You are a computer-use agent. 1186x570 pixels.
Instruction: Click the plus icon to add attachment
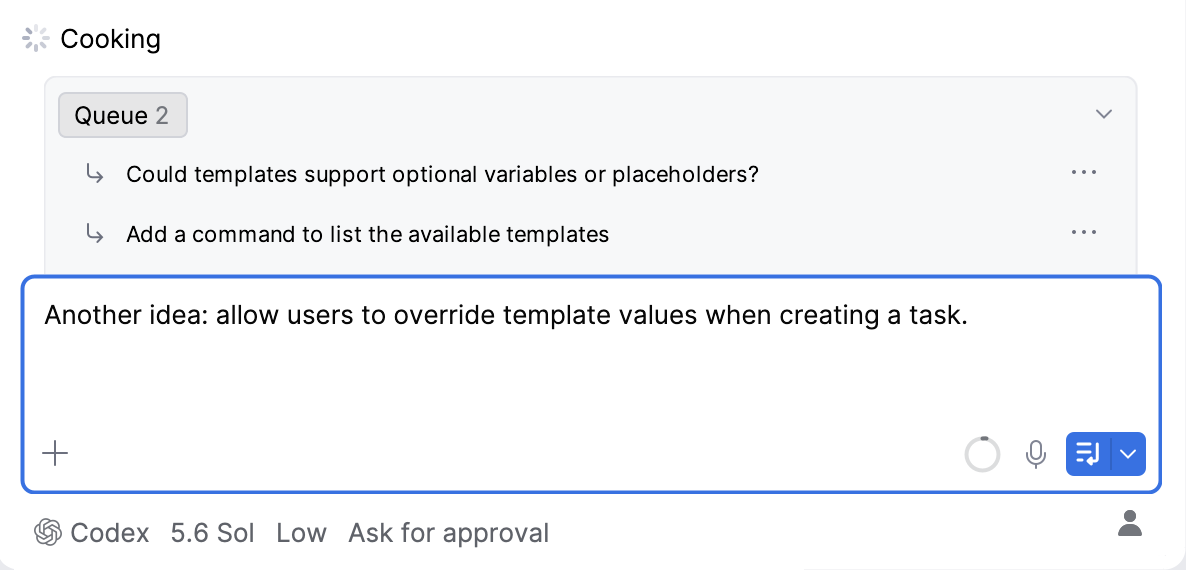(55, 454)
